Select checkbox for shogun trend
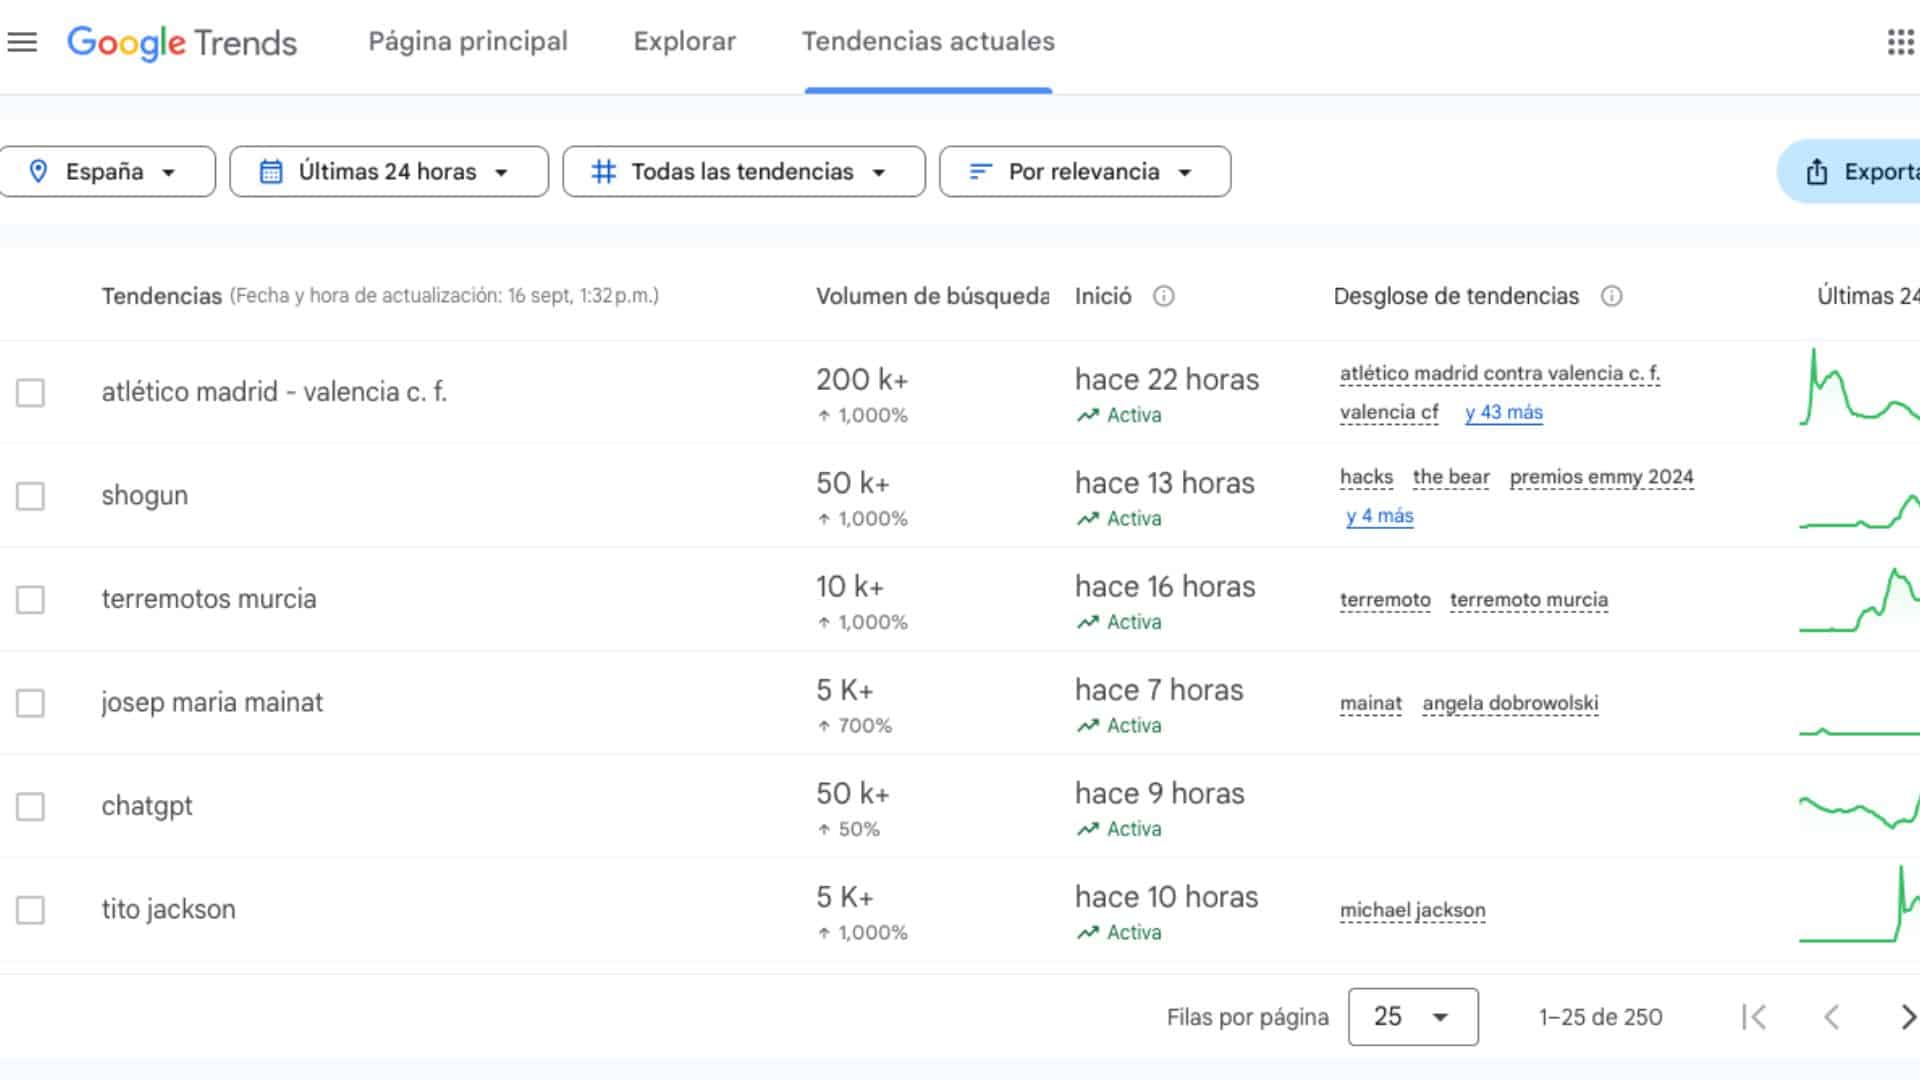 [x=30, y=496]
